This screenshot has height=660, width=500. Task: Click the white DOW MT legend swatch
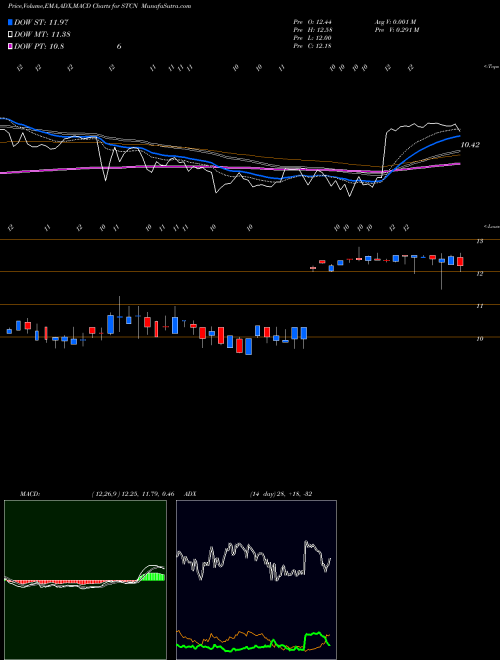pos(10,35)
